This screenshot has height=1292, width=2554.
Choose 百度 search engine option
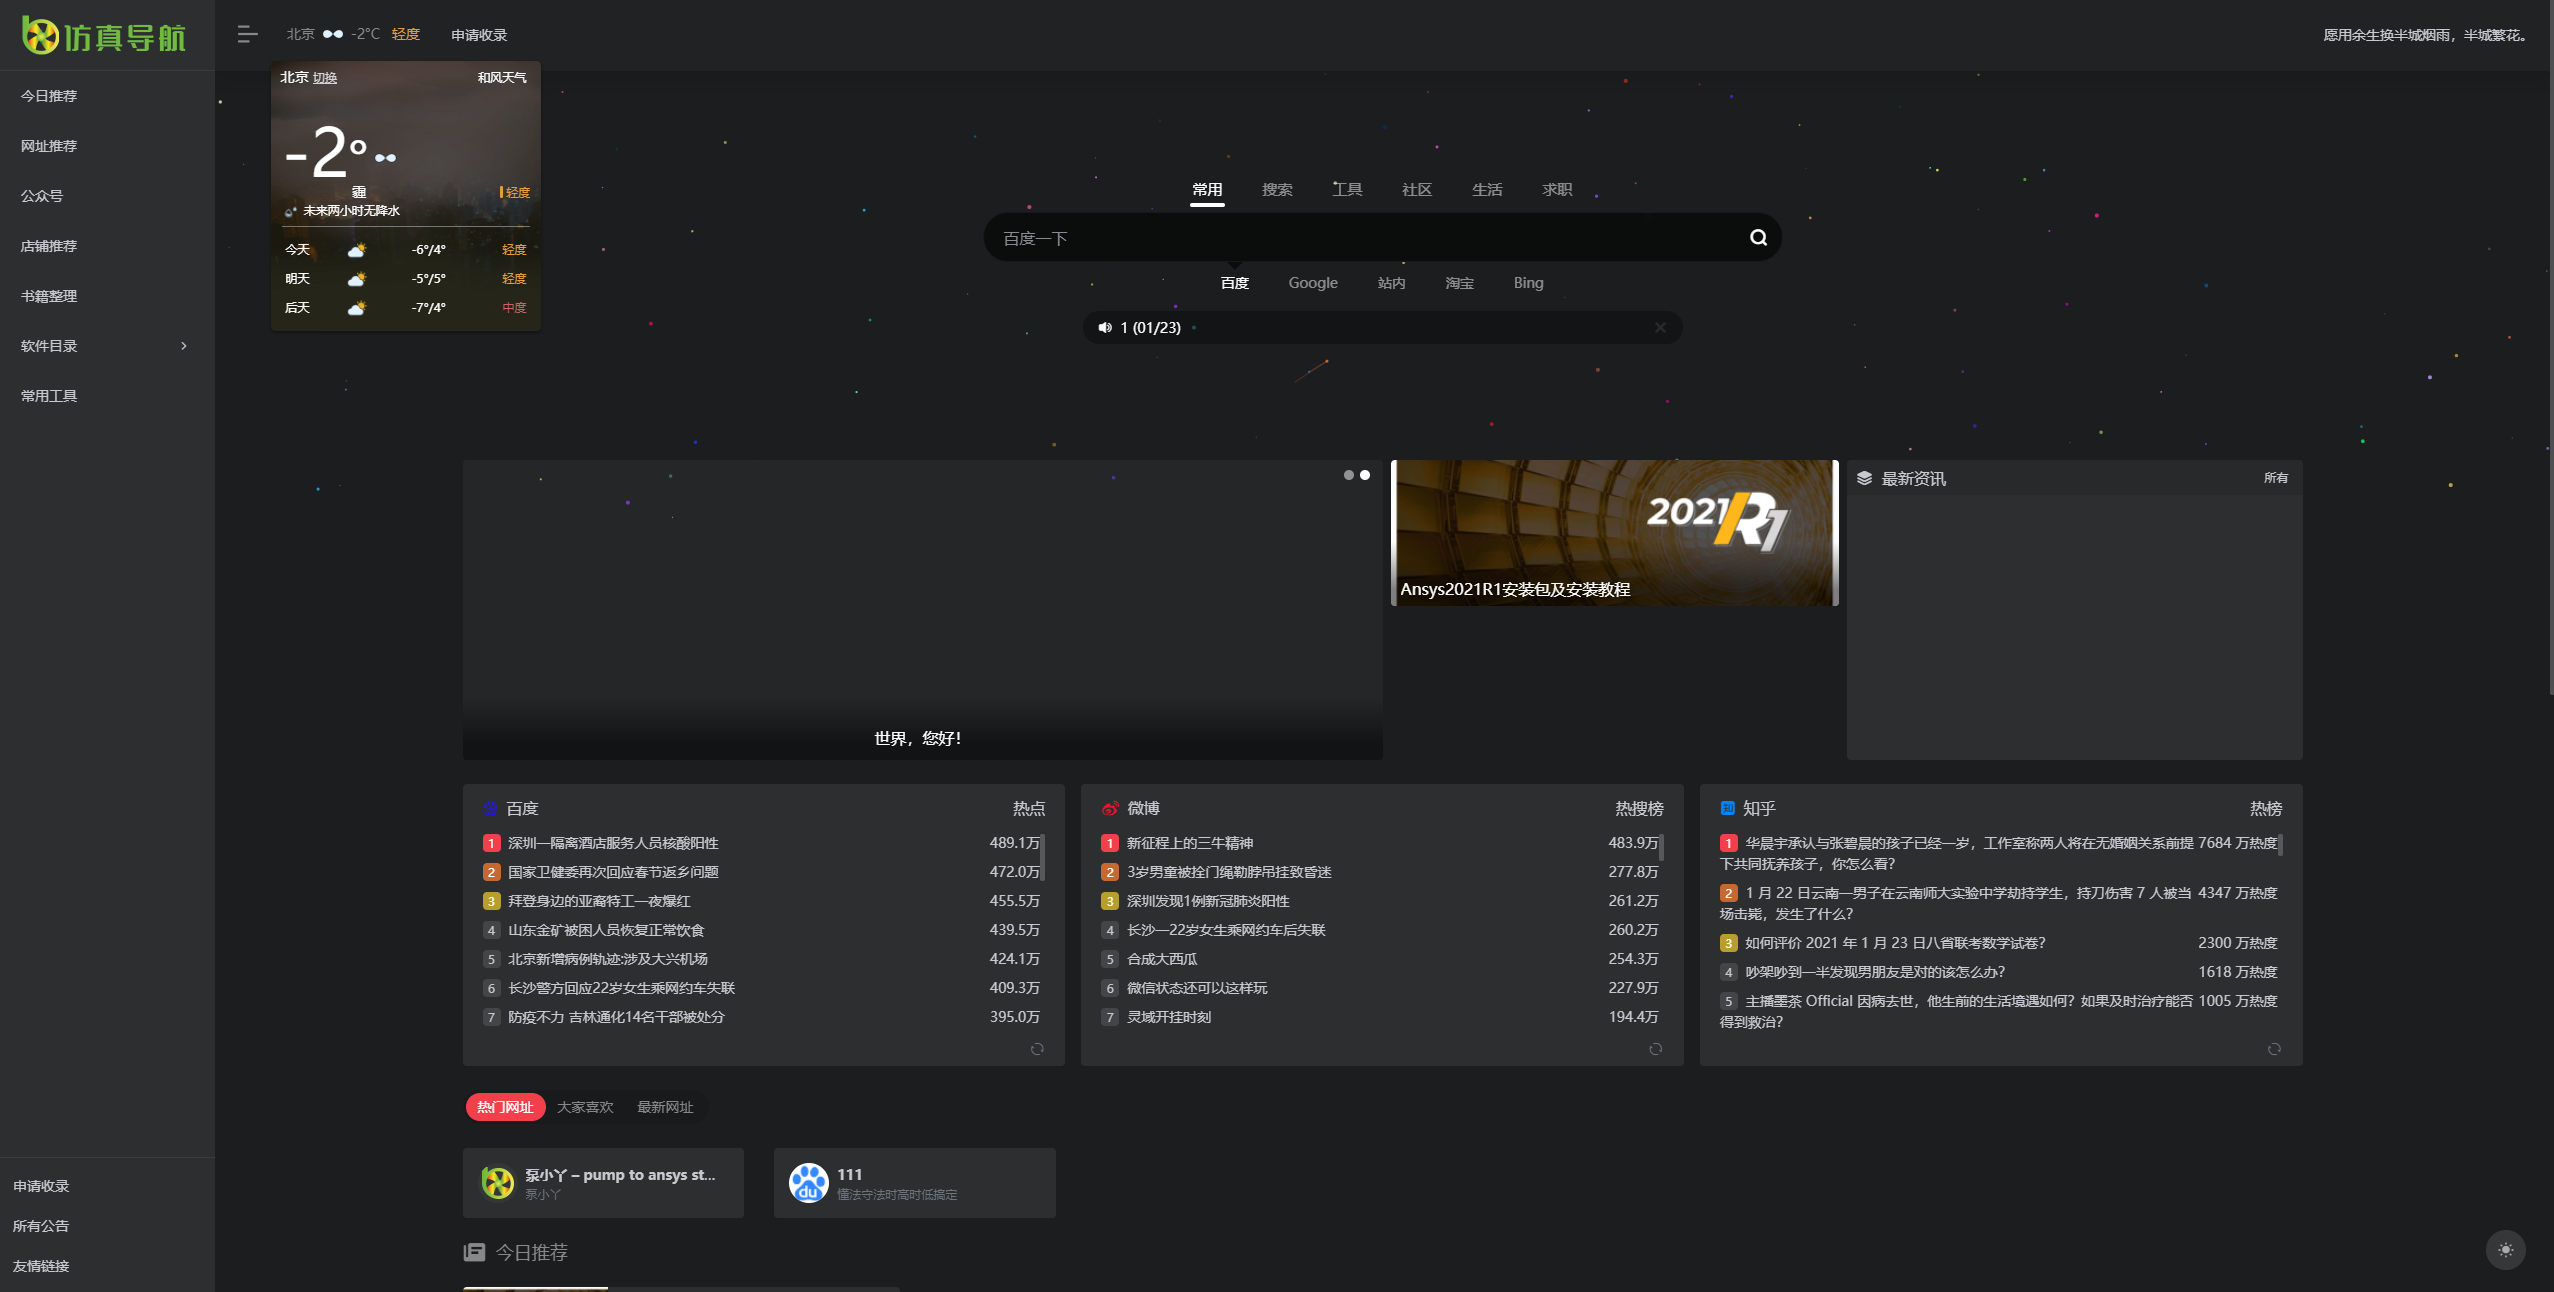(x=1235, y=283)
